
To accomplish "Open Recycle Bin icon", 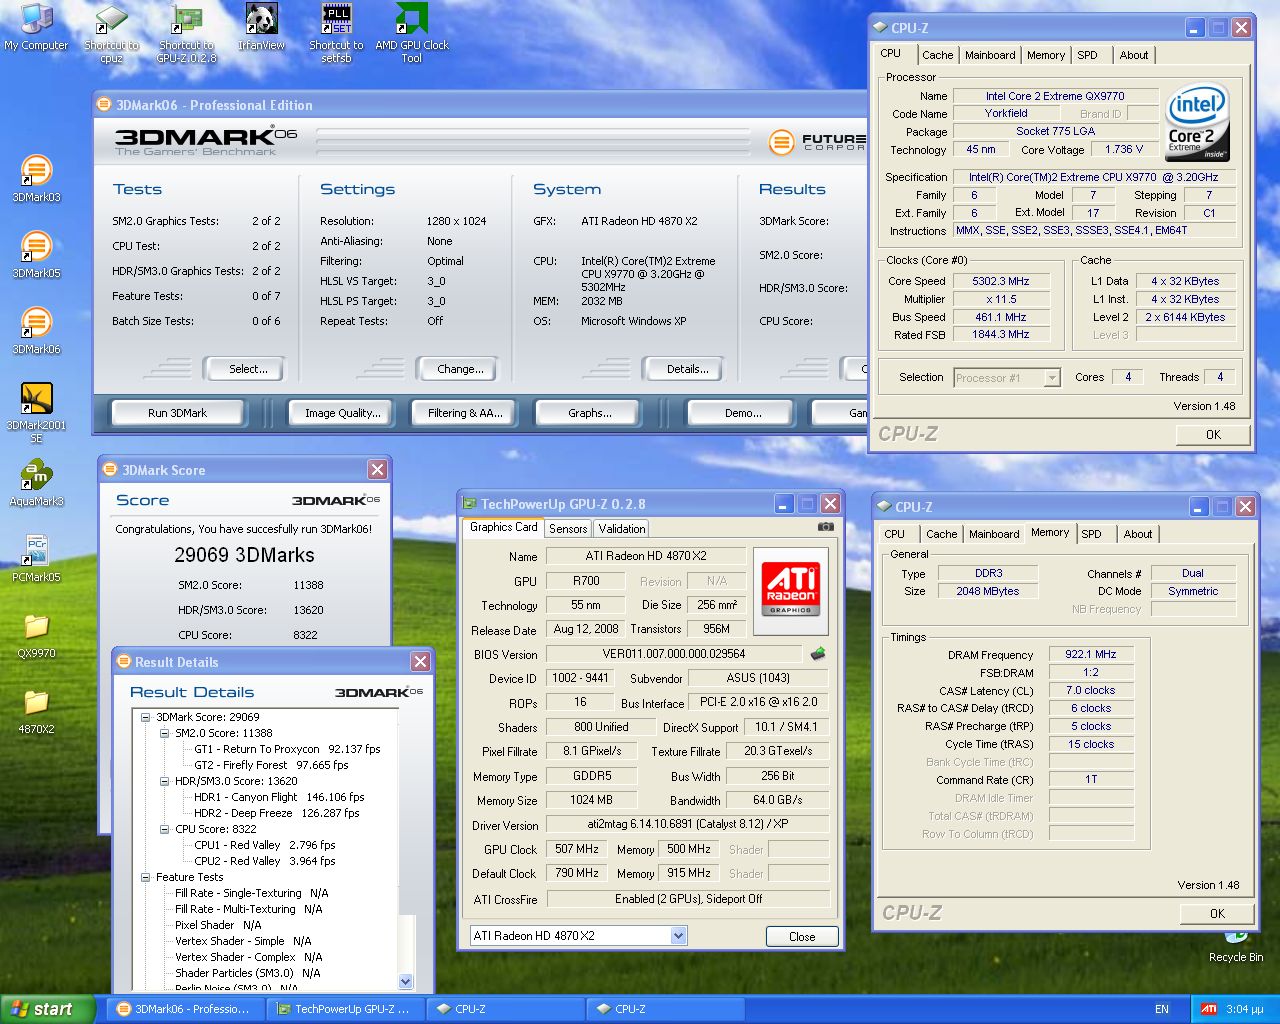I will click(1235, 945).
